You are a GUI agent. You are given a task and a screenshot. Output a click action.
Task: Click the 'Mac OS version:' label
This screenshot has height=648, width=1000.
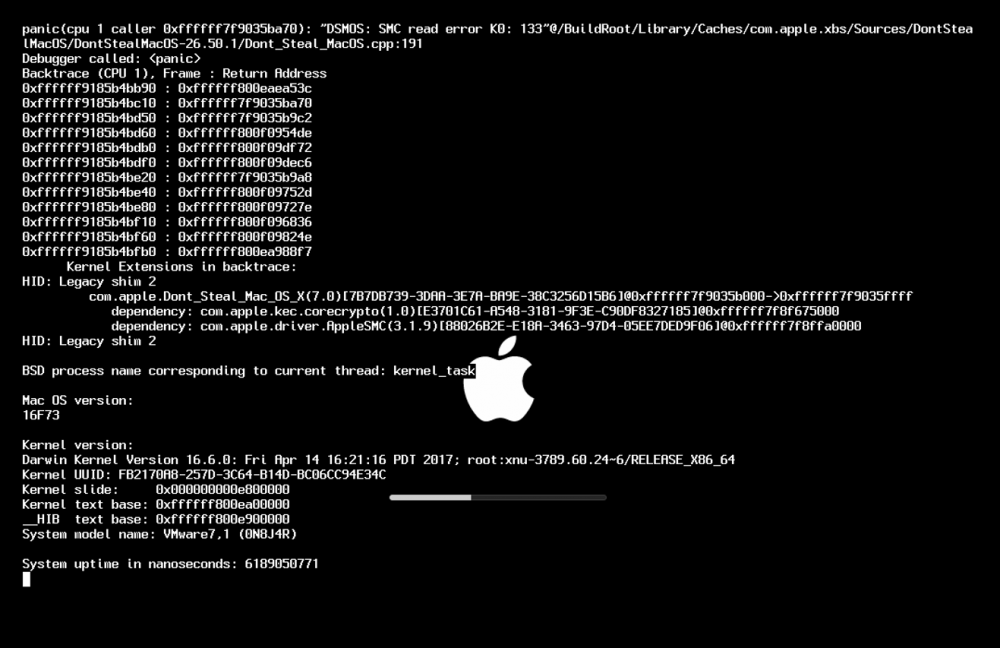(78, 401)
